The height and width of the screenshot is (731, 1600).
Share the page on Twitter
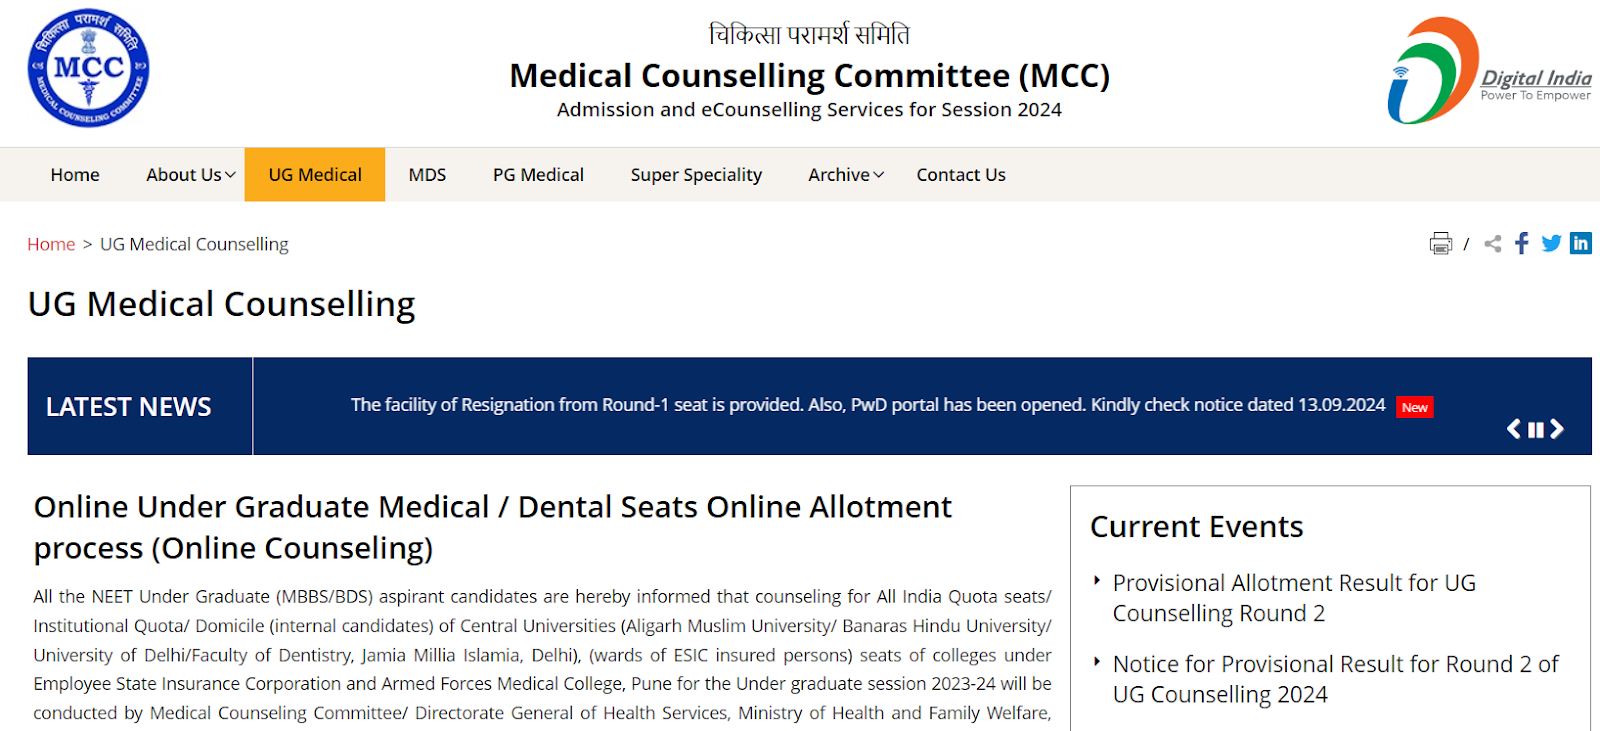(1551, 243)
